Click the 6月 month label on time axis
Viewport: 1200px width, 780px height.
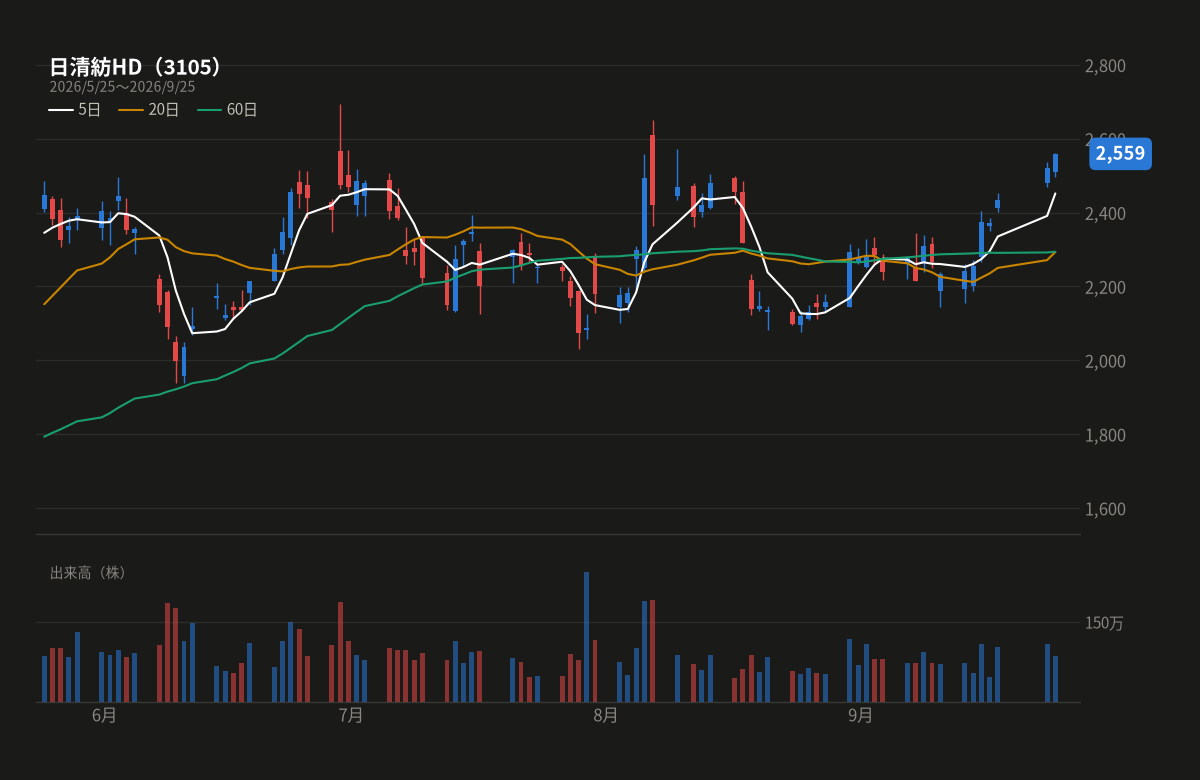[104, 715]
